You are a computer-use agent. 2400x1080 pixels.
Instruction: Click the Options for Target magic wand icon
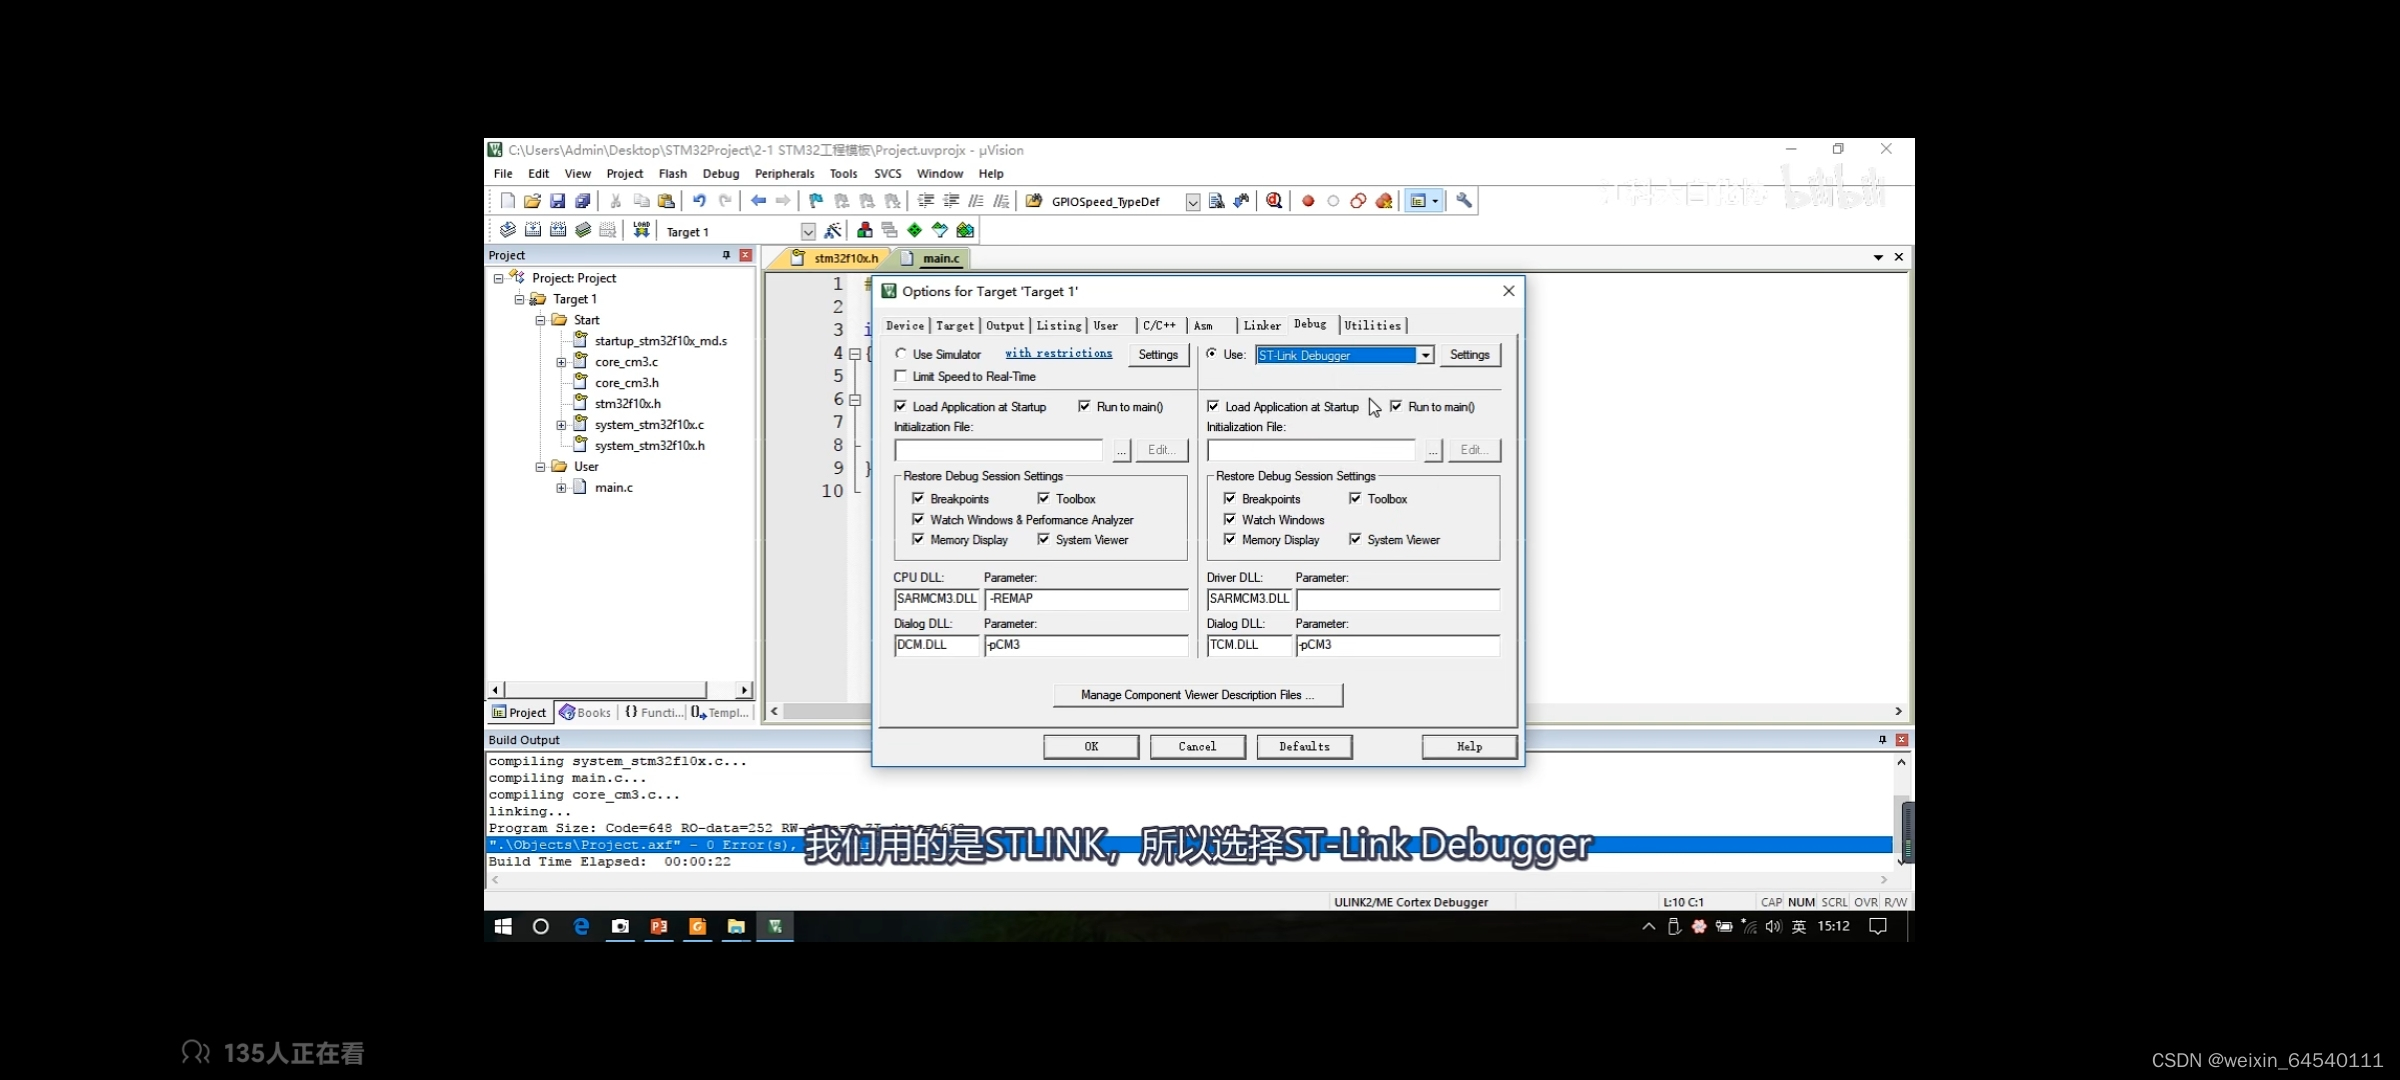832,230
